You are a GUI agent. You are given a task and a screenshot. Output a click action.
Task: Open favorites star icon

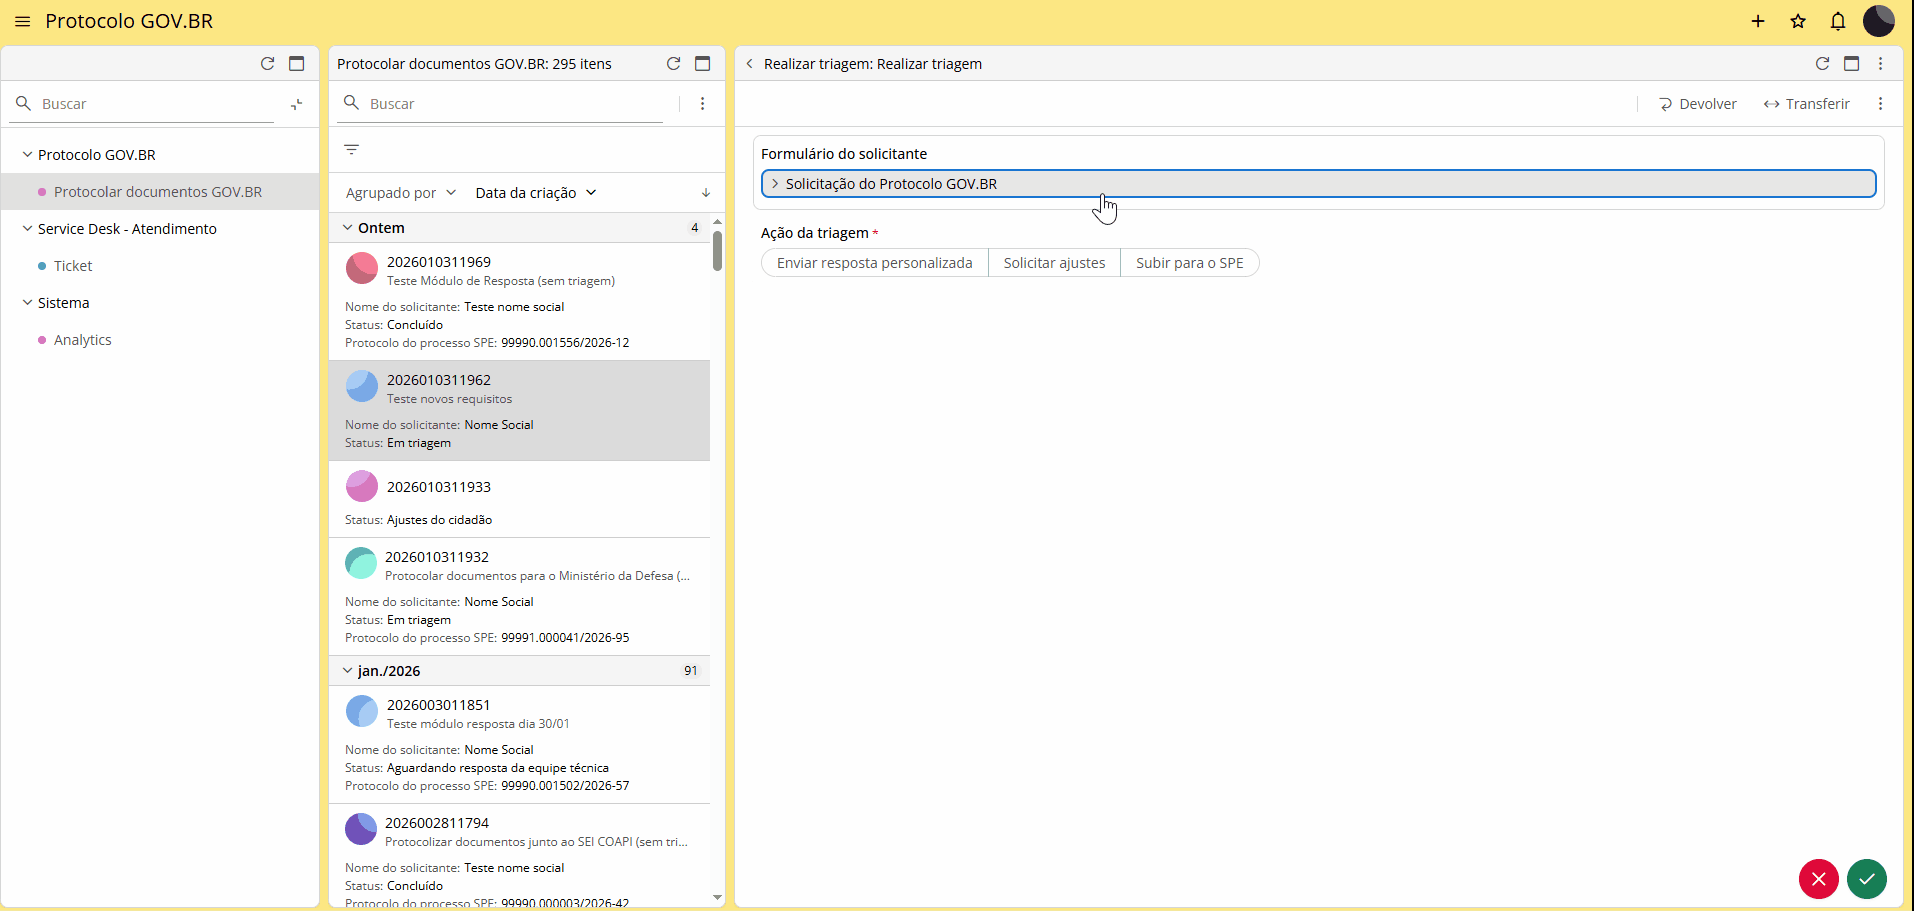[1798, 21]
